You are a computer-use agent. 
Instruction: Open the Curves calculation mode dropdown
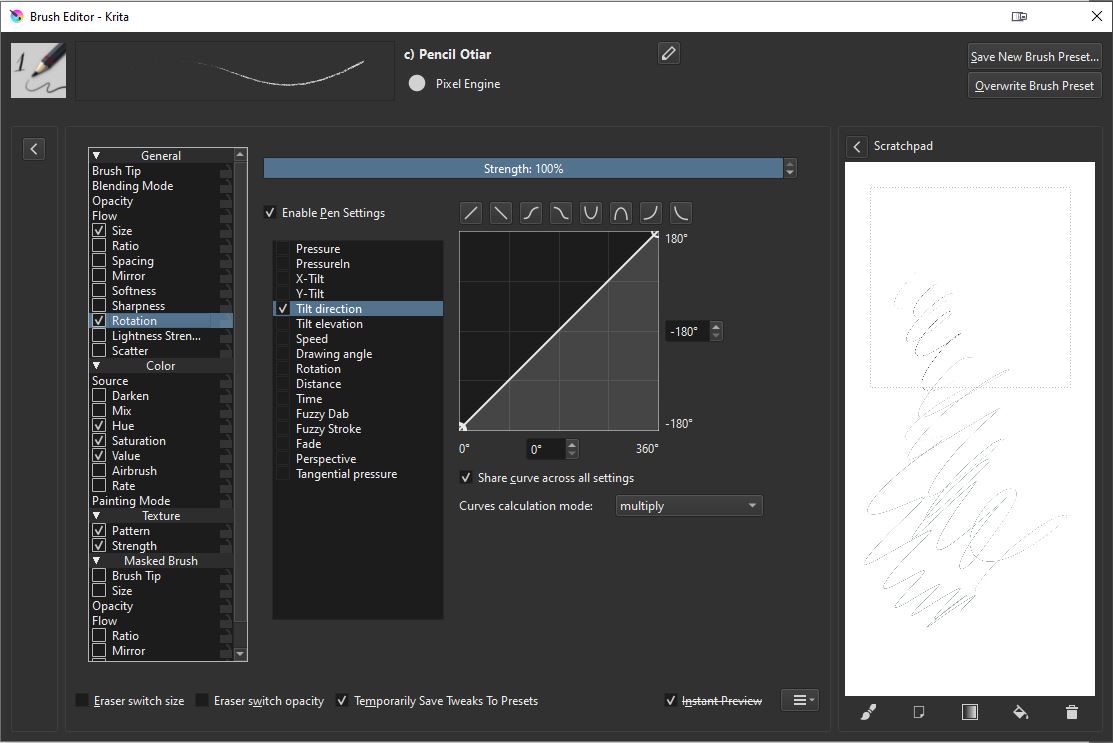pos(689,505)
